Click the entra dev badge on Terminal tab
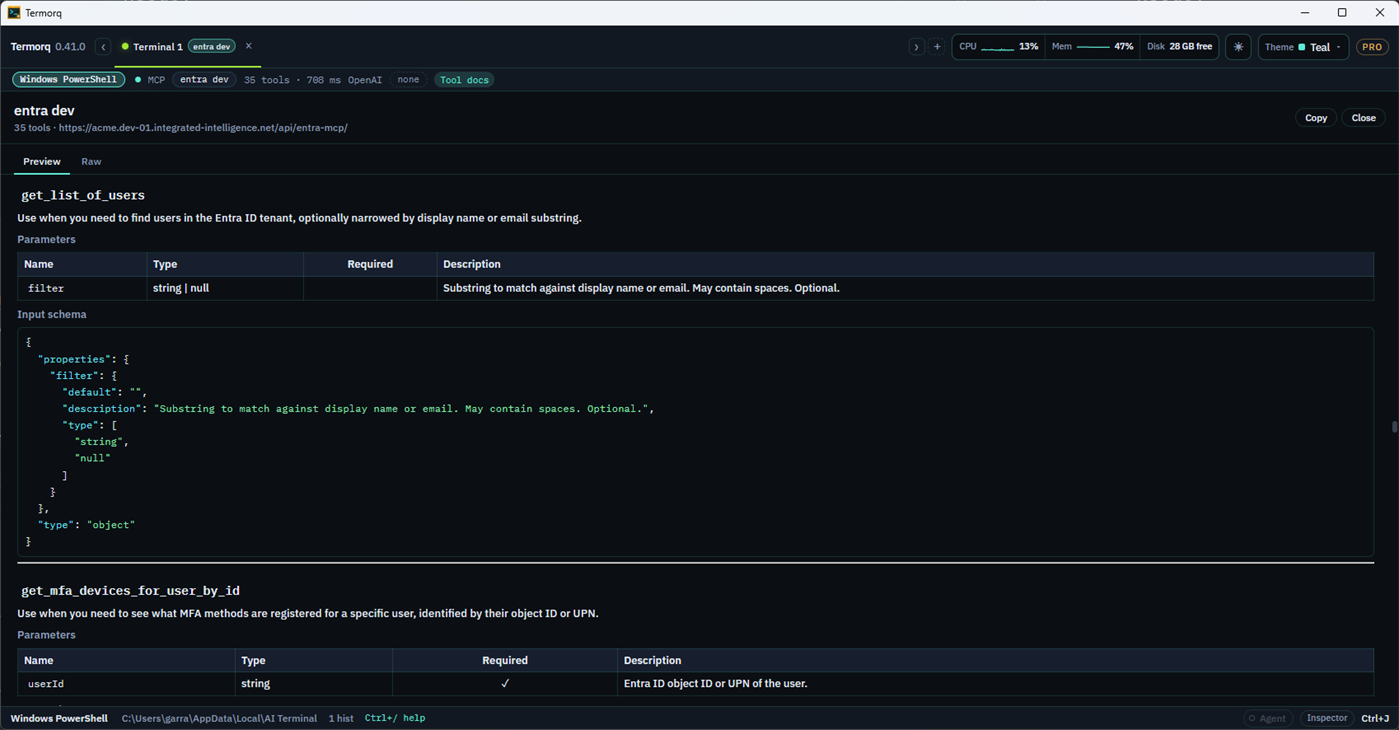This screenshot has width=1399, height=730. [212, 47]
